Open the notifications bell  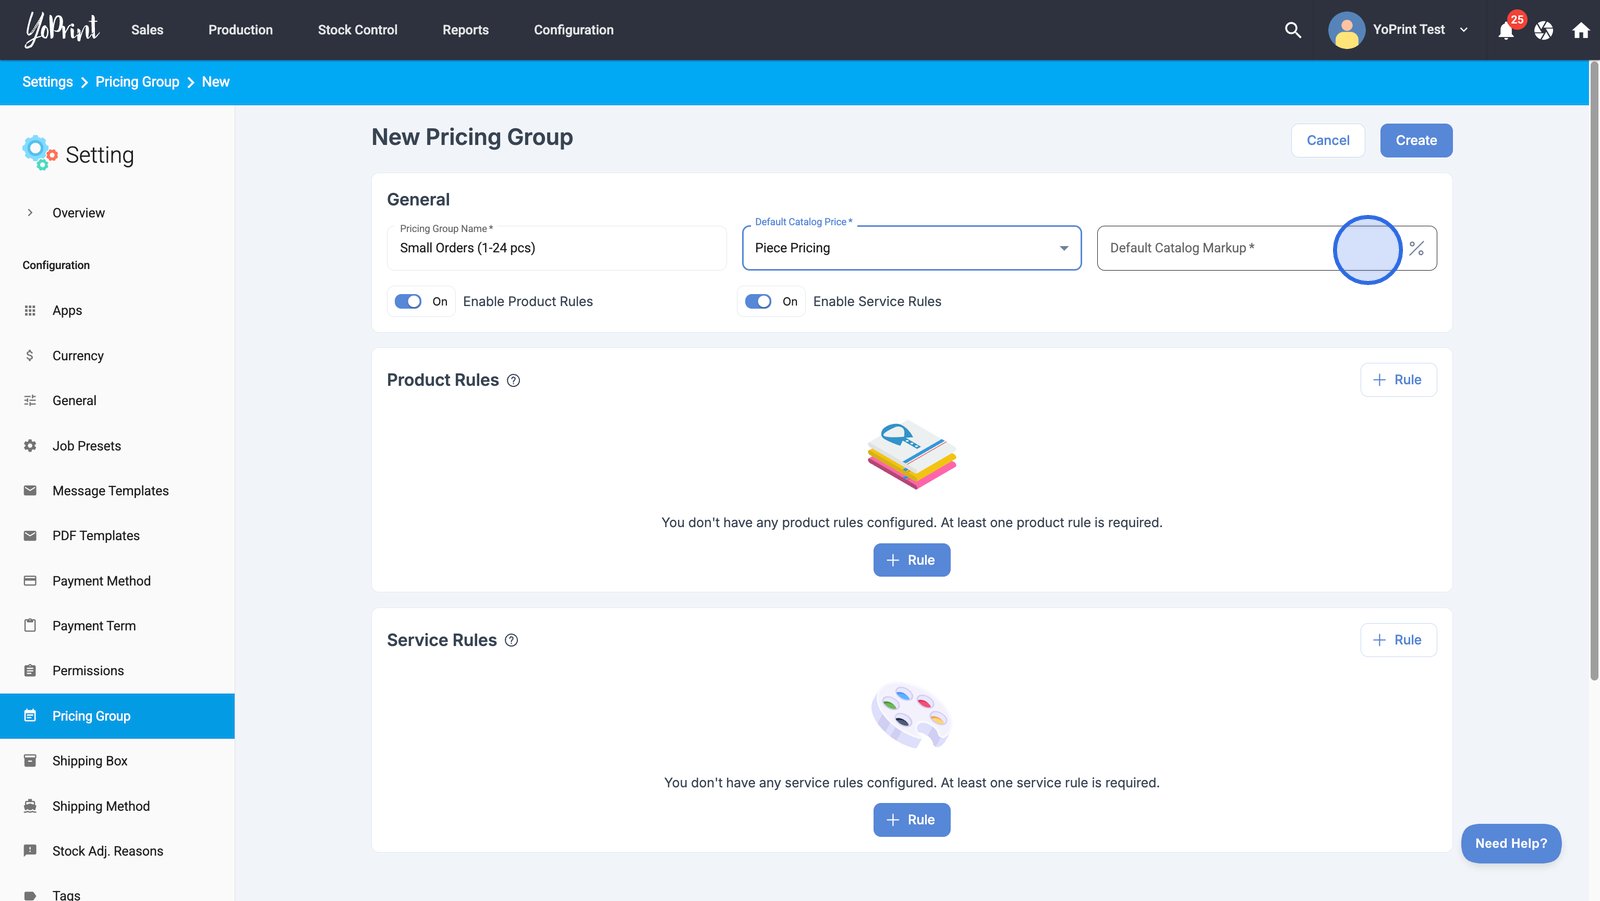(x=1506, y=31)
